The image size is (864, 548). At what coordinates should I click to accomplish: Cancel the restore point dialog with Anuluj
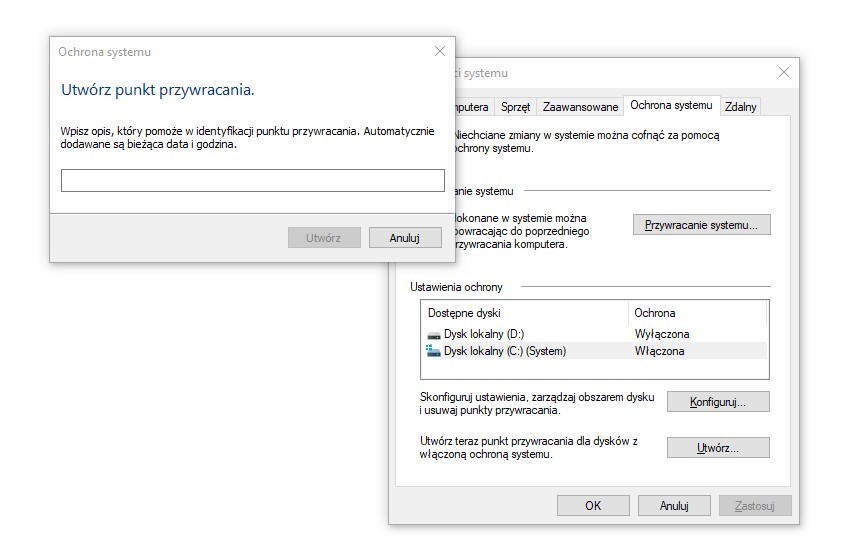coord(405,238)
